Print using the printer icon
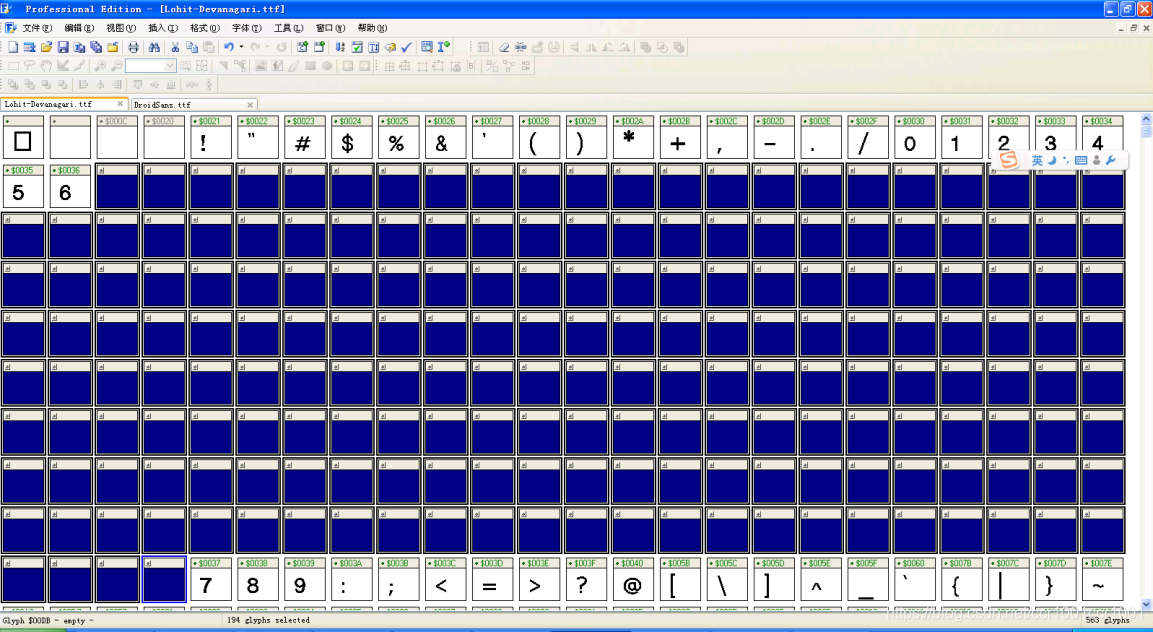 point(133,47)
